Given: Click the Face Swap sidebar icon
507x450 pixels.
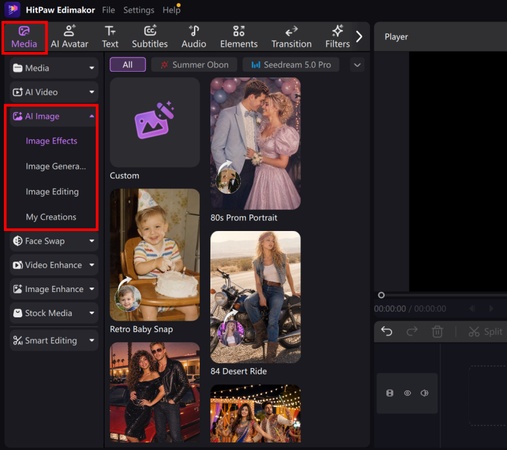Looking at the screenshot, I should pyautogui.click(x=17, y=241).
